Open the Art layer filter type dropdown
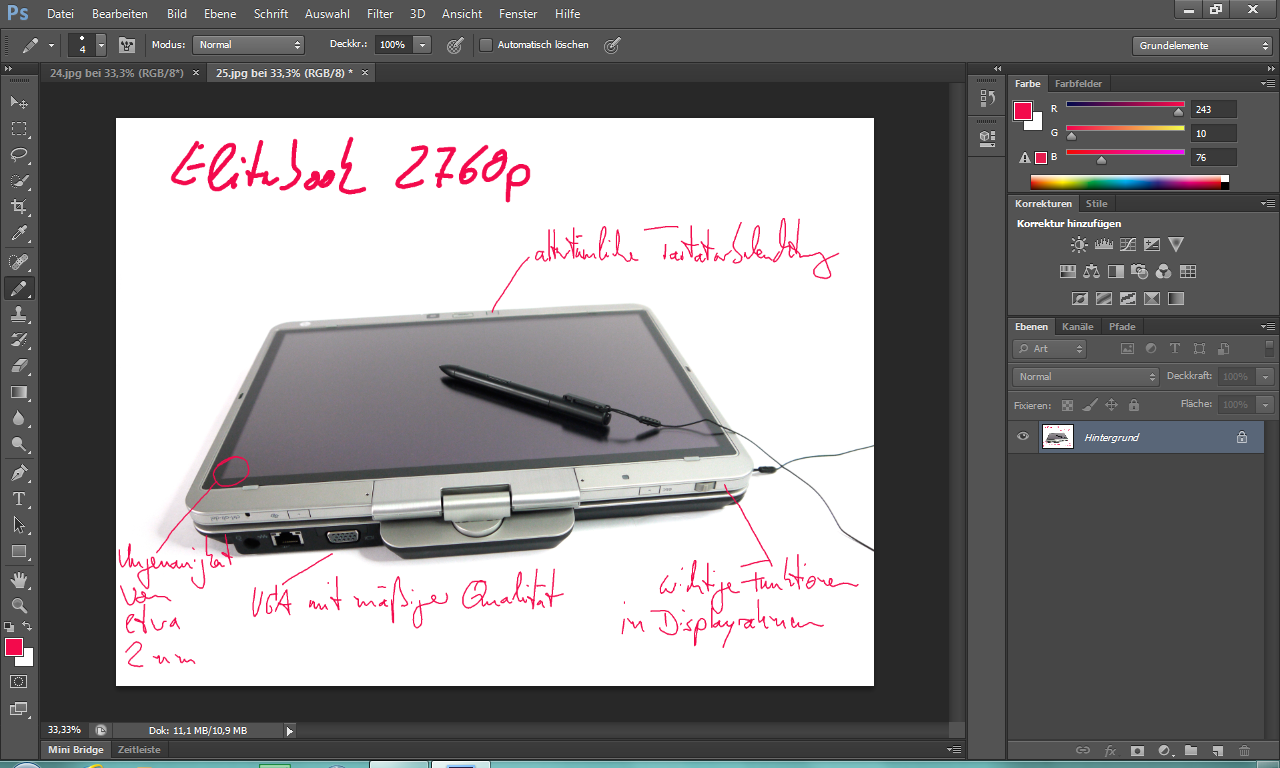The width and height of the screenshot is (1280, 768). tap(1049, 349)
